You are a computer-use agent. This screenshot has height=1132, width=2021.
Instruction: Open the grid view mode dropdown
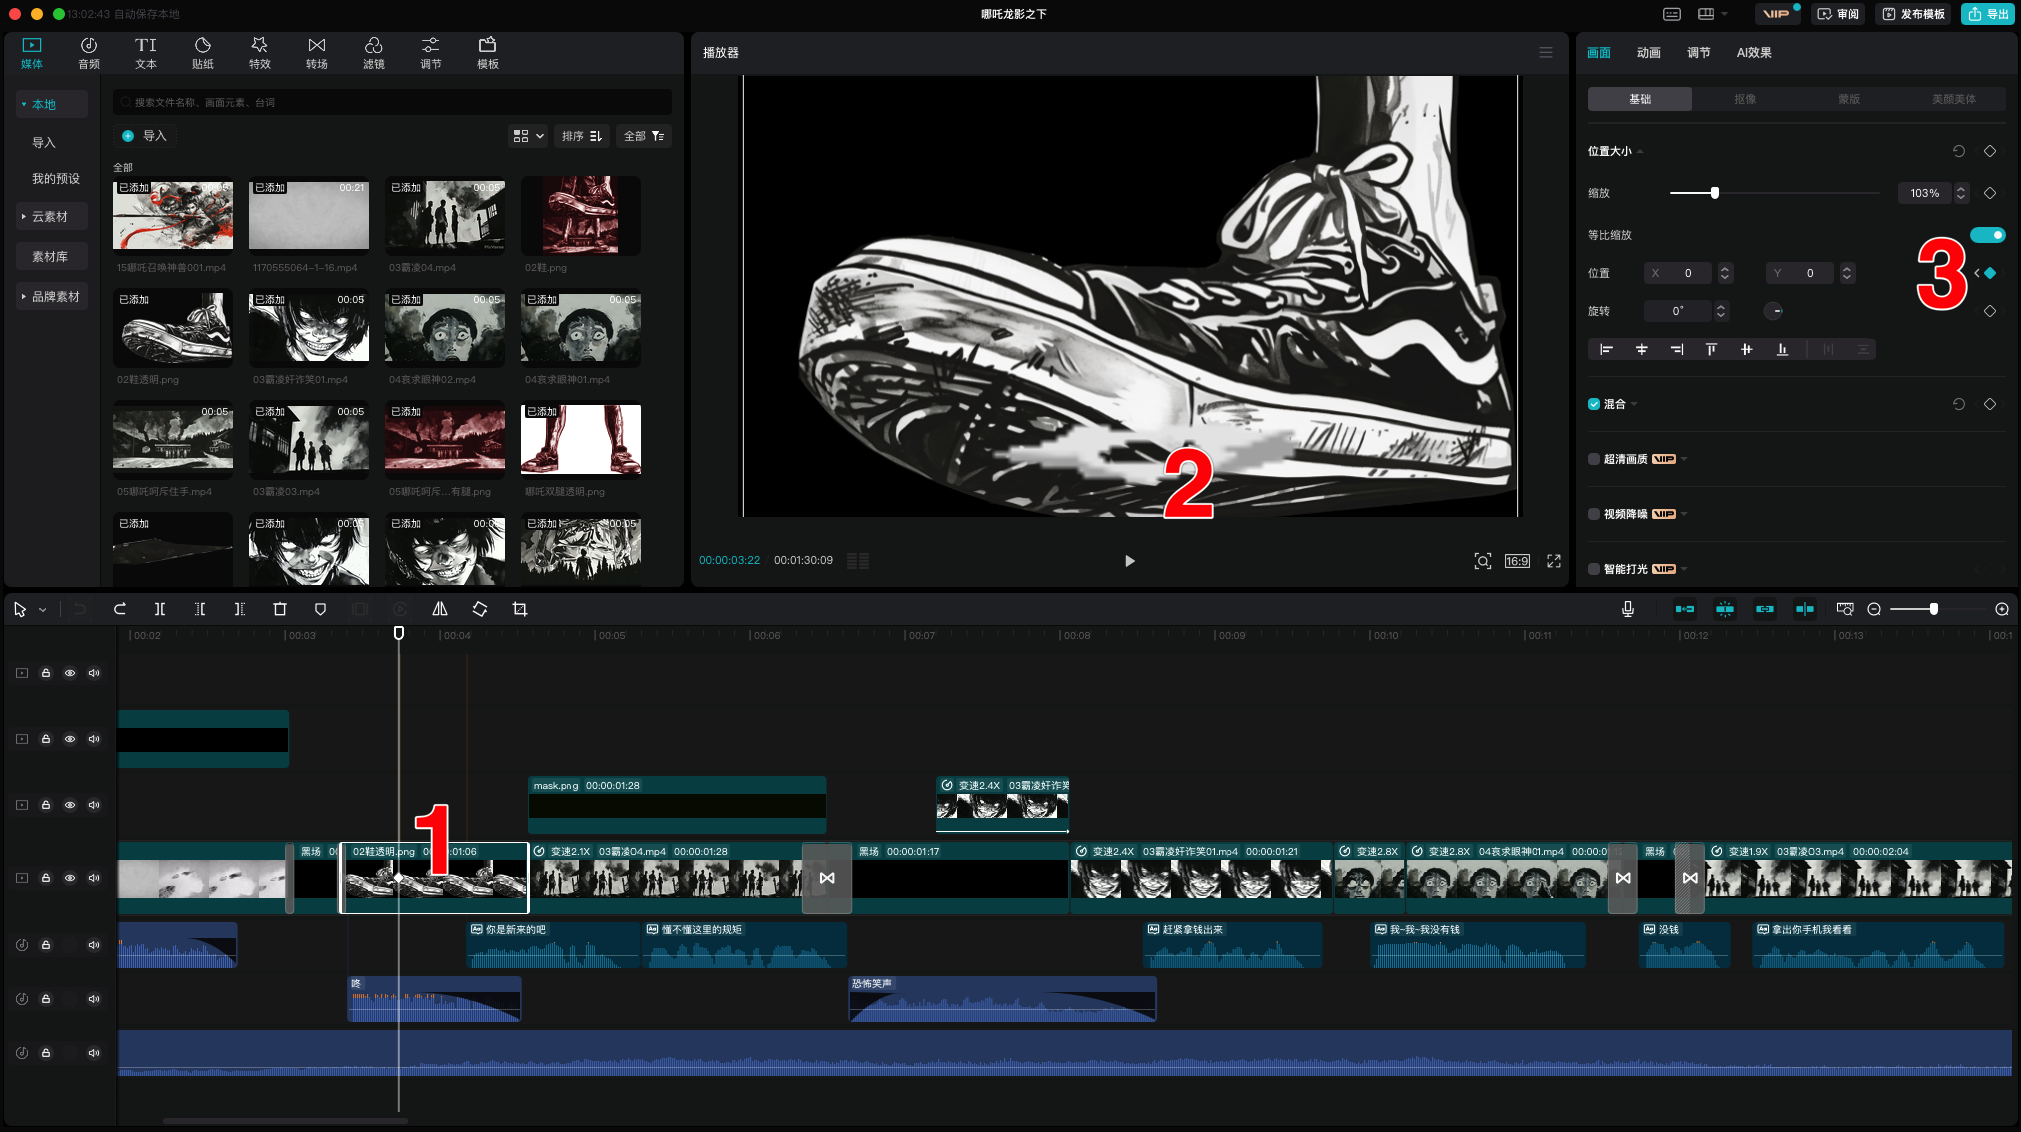528,136
